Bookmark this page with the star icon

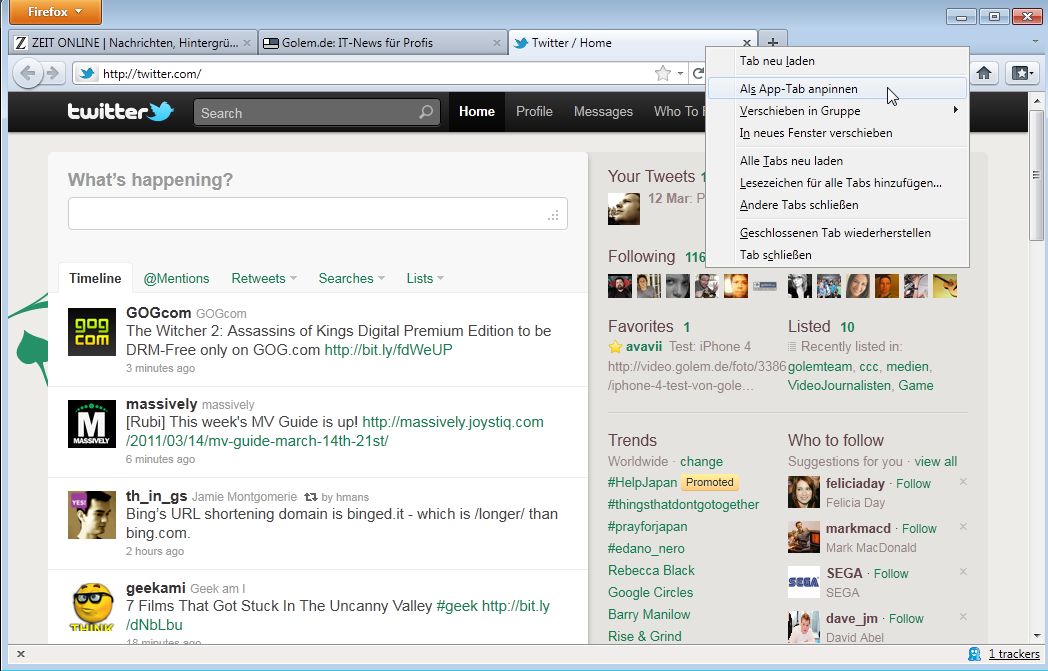(x=662, y=73)
